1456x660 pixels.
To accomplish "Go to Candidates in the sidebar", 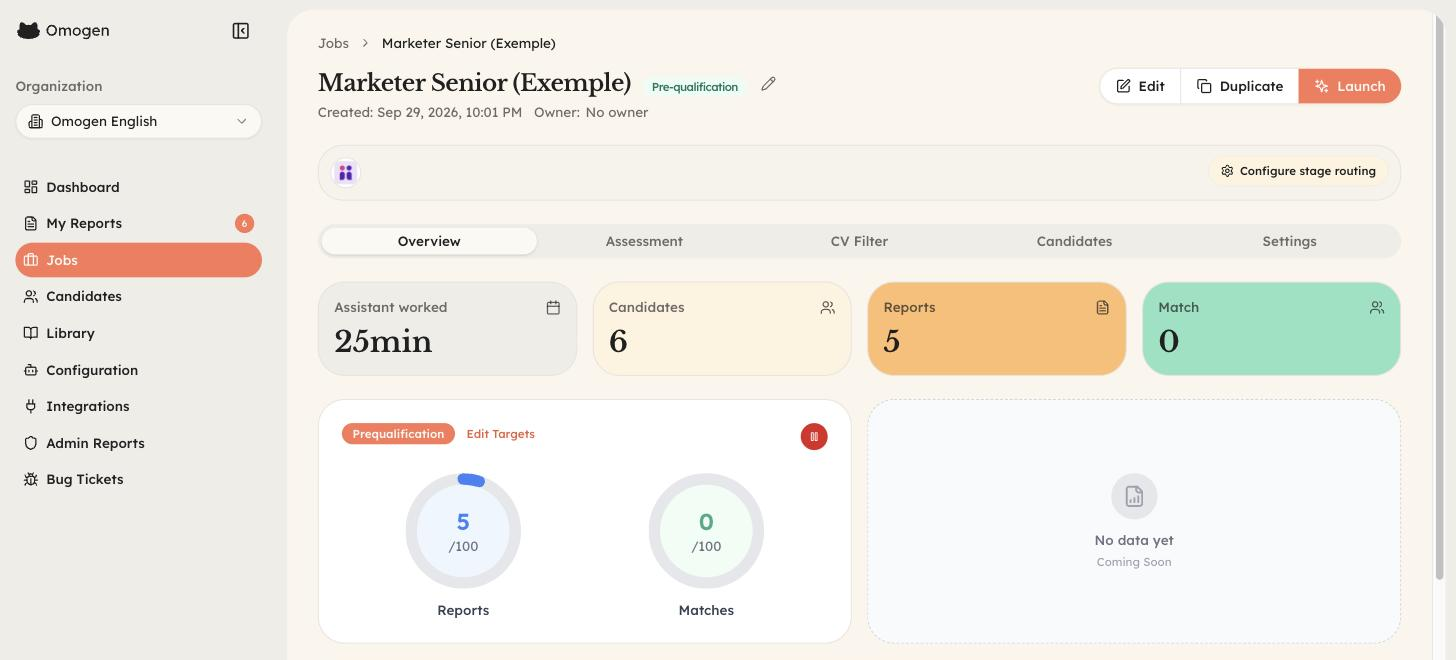I will point(138,296).
